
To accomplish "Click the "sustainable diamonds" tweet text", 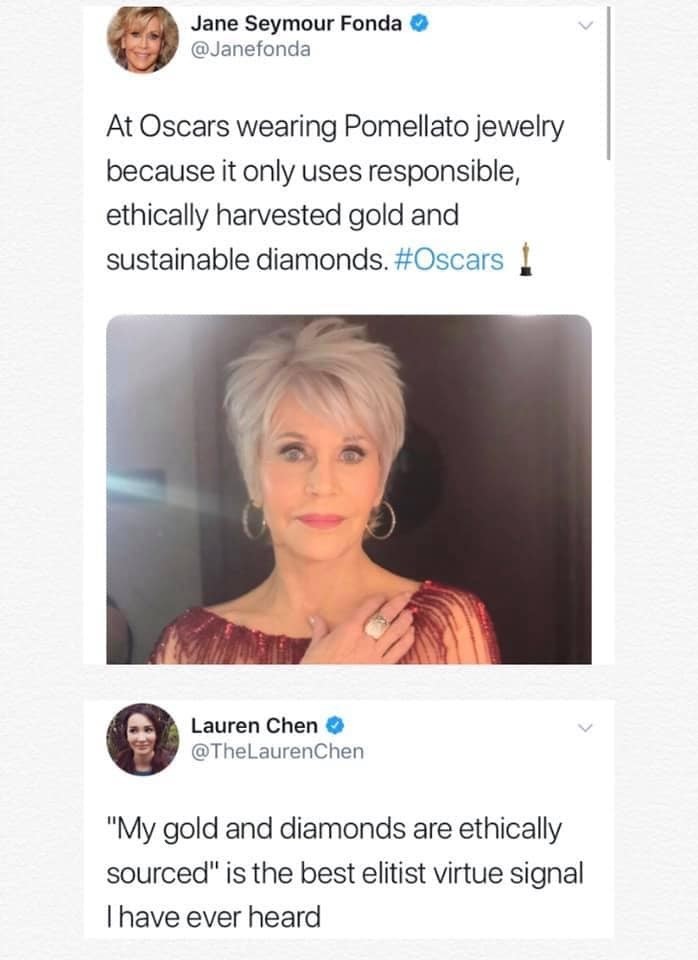I will 239,260.
